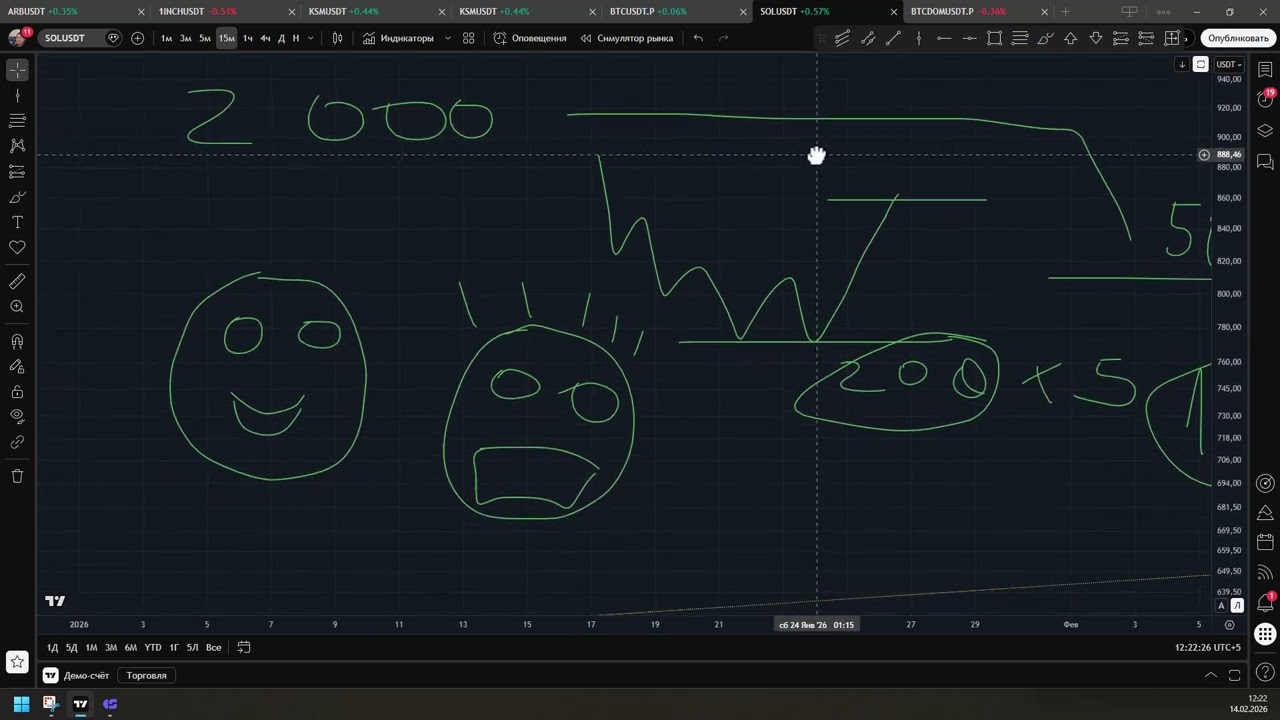Open the icons (heart) tool group
1280x720 pixels.
tap(17, 247)
